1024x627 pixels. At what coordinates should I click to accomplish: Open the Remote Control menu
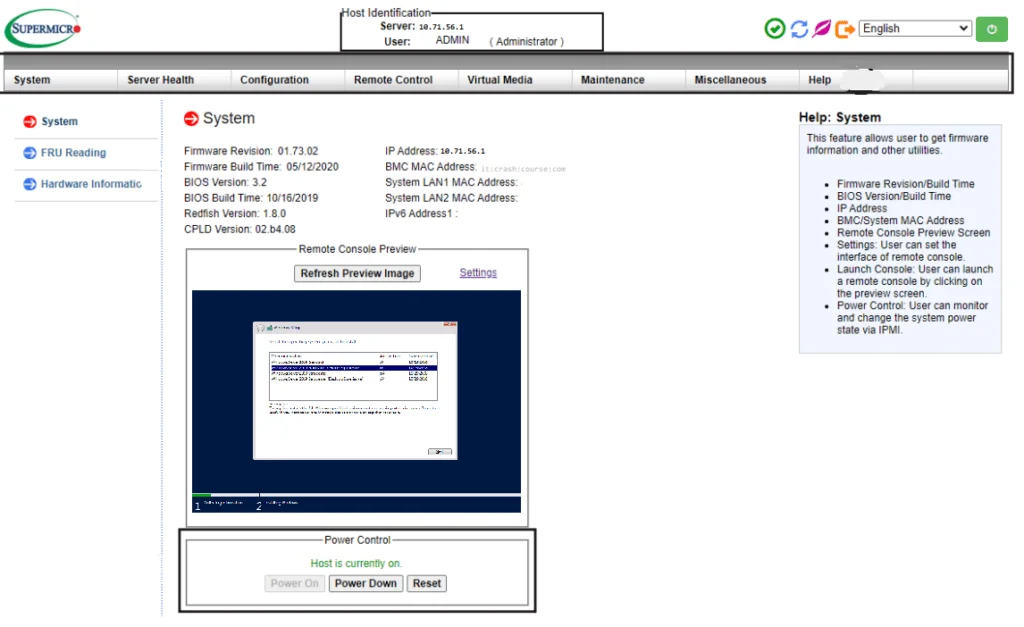pos(393,80)
